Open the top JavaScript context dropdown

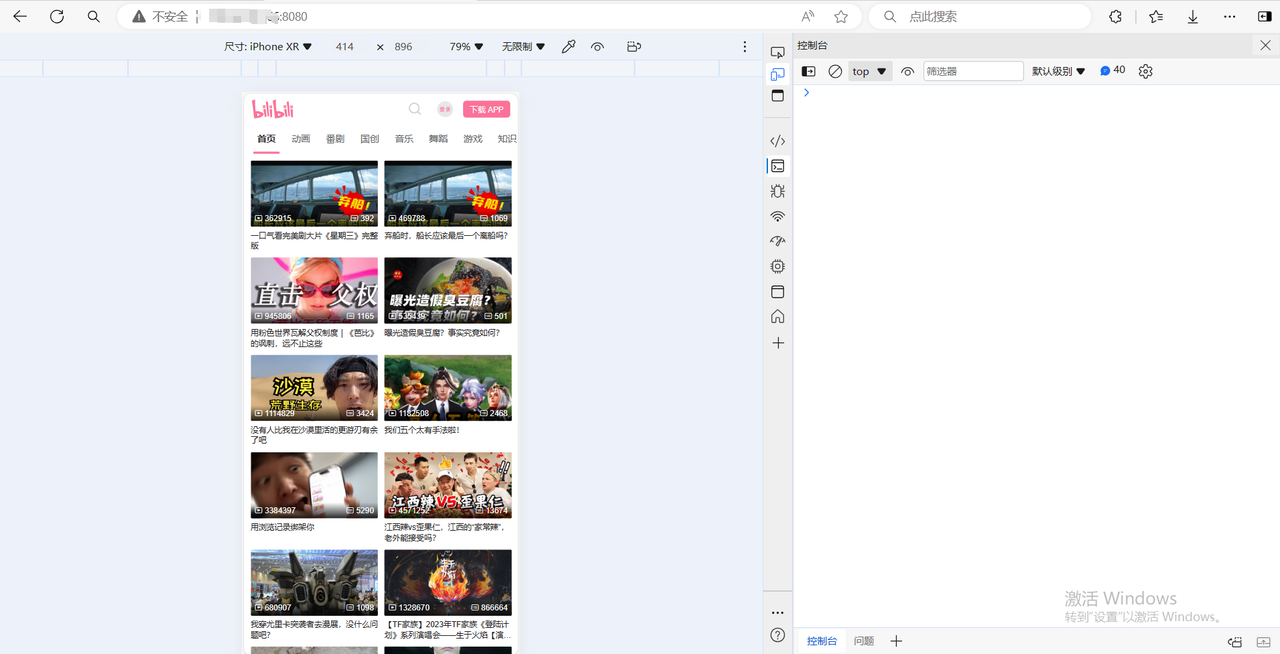(869, 72)
